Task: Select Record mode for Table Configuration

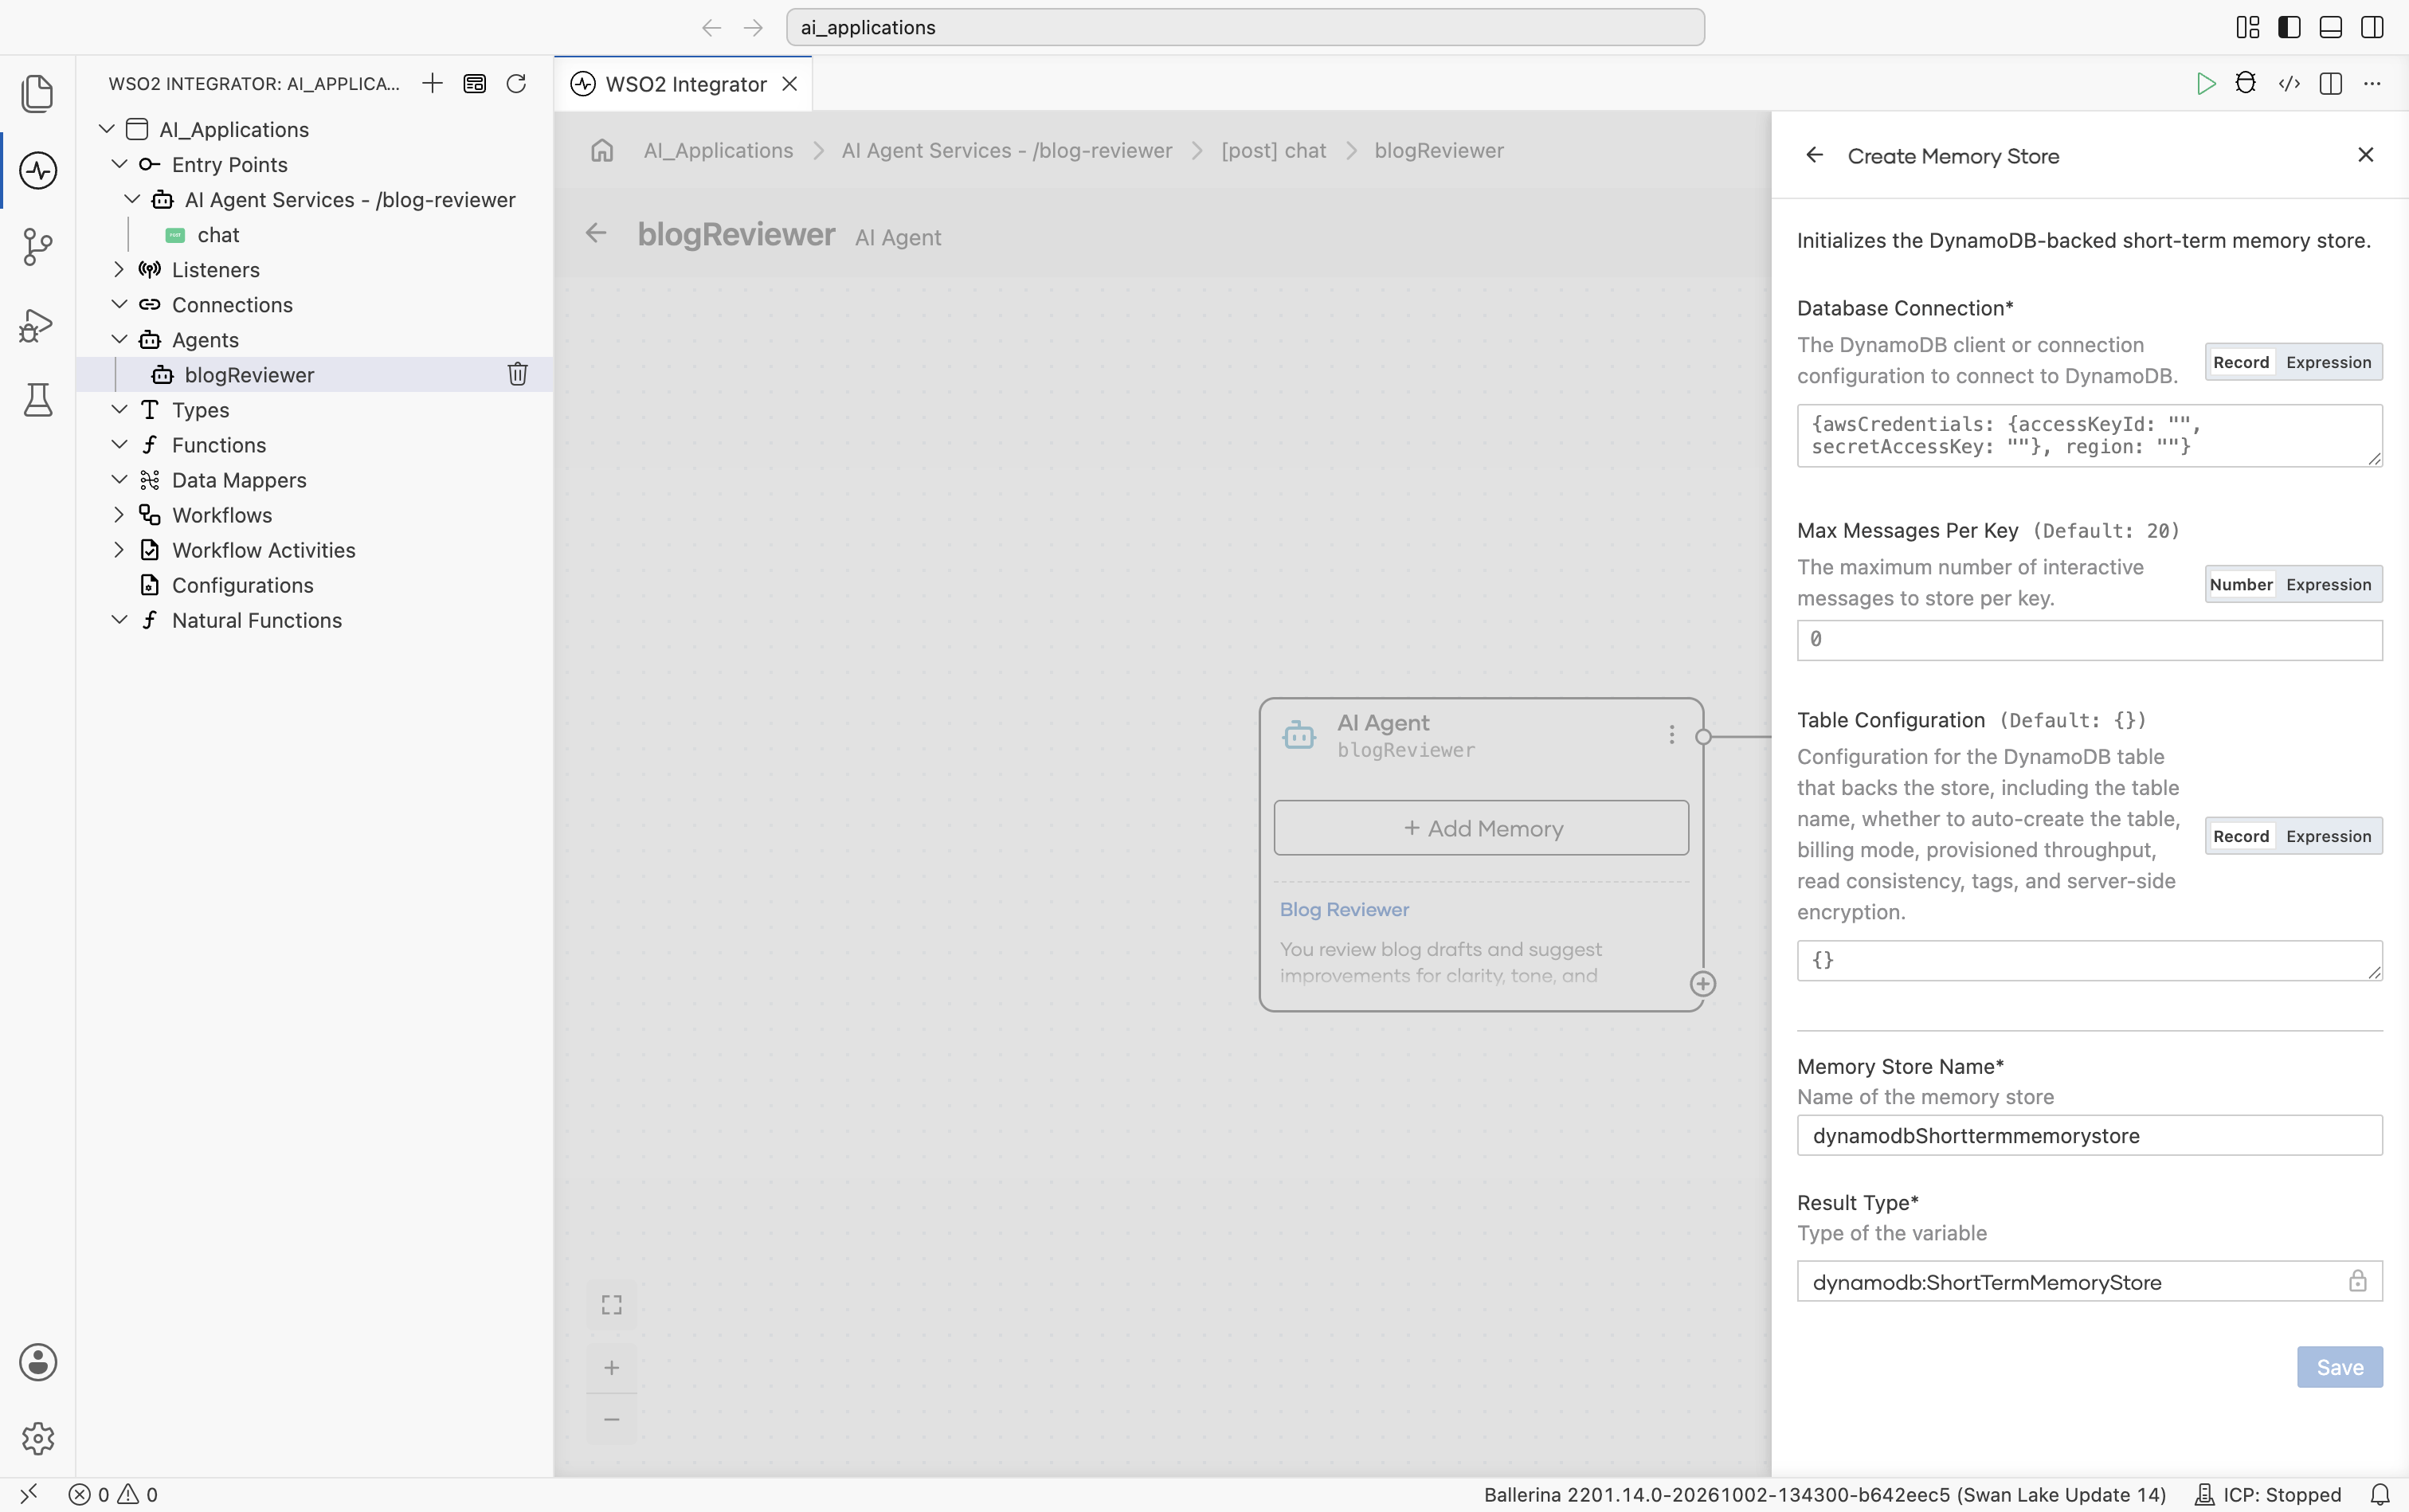Action: (2241, 836)
